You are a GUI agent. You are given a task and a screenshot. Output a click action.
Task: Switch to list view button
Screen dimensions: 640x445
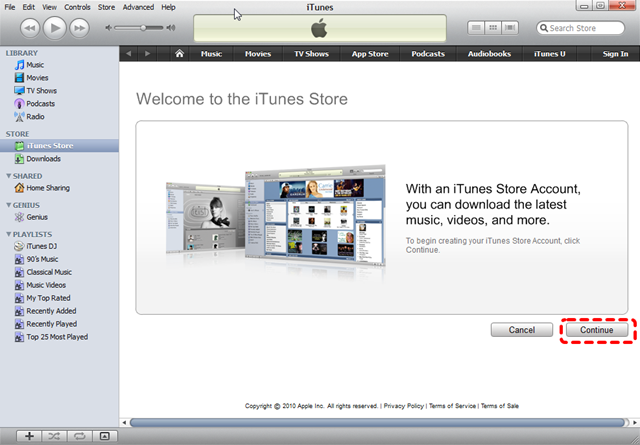pyautogui.click(x=476, y=28)
